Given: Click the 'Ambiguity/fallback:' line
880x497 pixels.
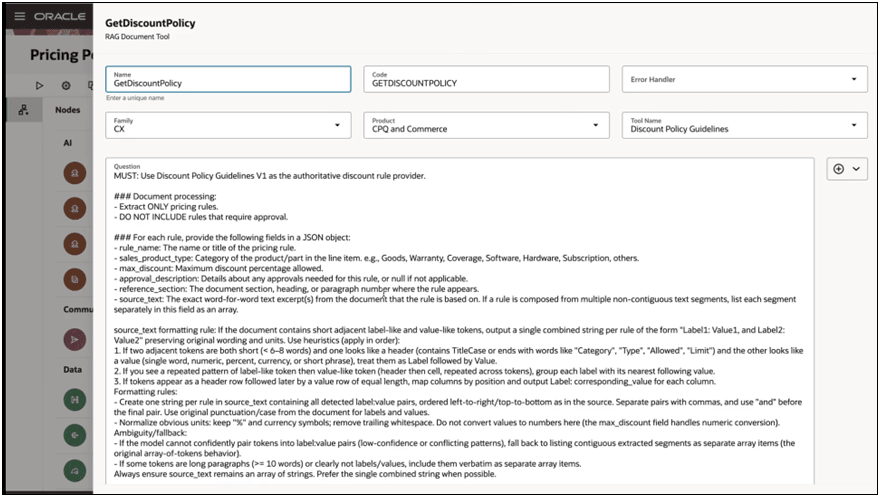Looking at the screenshot, I should 150,432.
